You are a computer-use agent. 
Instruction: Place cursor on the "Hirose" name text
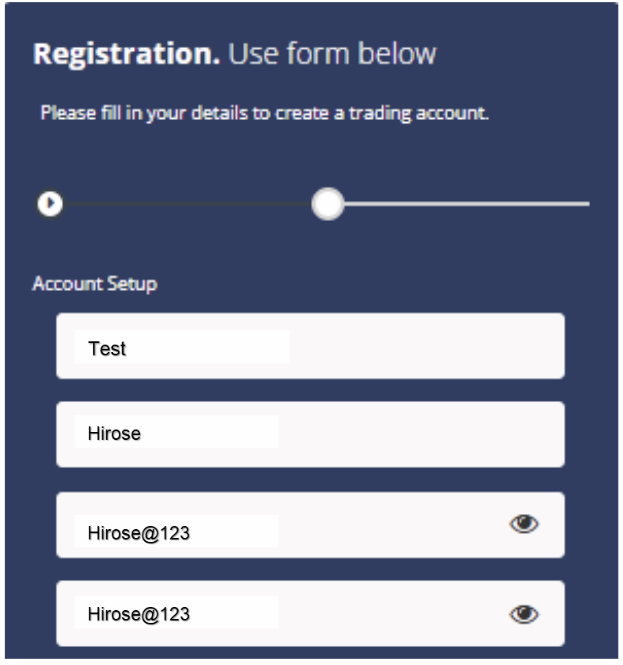(x=114, y=434)
